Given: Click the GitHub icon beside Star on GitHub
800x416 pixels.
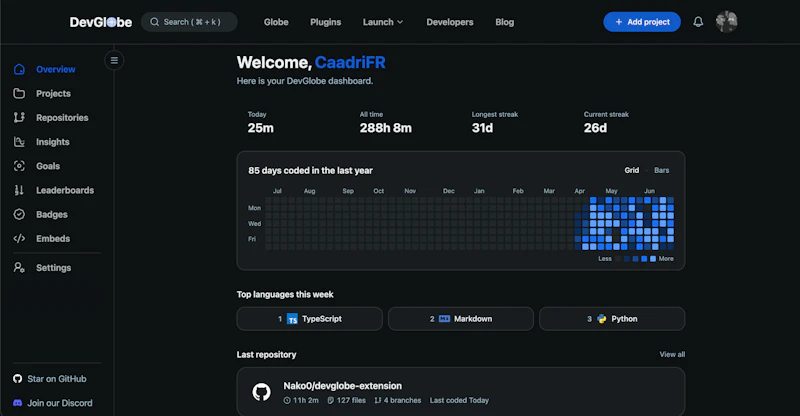Looking at the screenshot, I should 17,379.
